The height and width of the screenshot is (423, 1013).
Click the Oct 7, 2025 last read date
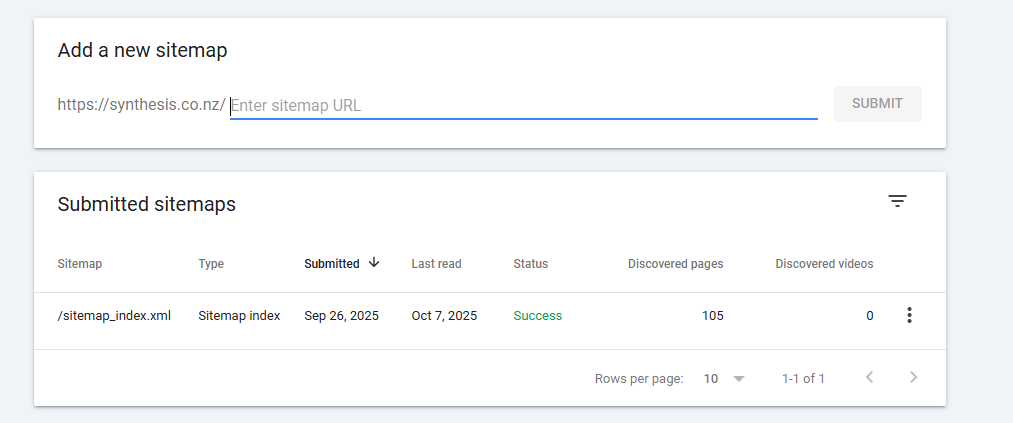(x=444, y=316)
